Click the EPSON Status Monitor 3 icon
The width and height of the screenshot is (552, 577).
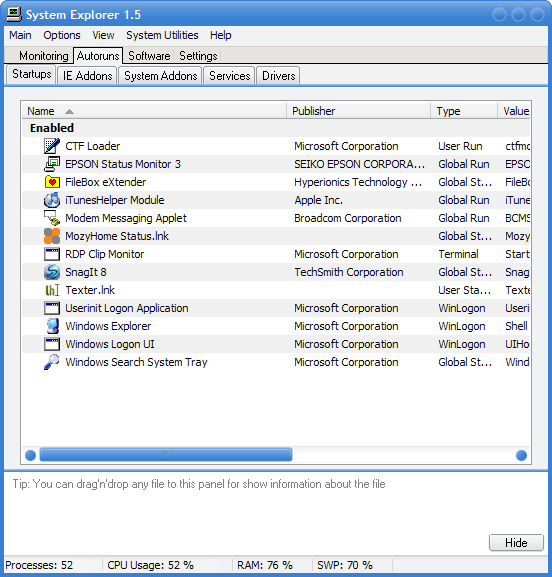52,164
